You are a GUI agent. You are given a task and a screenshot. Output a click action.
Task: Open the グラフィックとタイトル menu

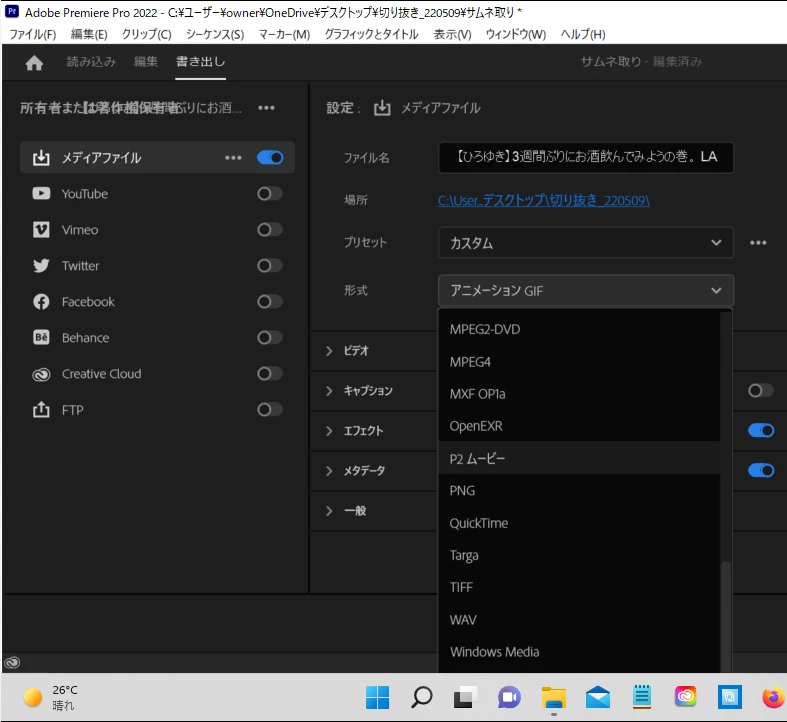[x=371, y=34]
